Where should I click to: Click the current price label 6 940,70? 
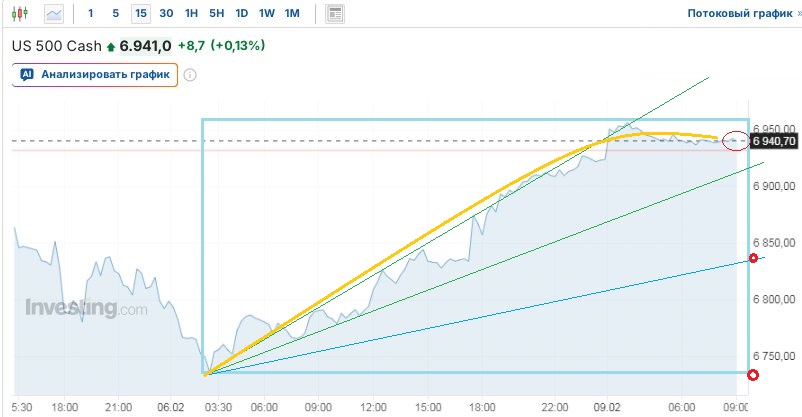point(774,141)
